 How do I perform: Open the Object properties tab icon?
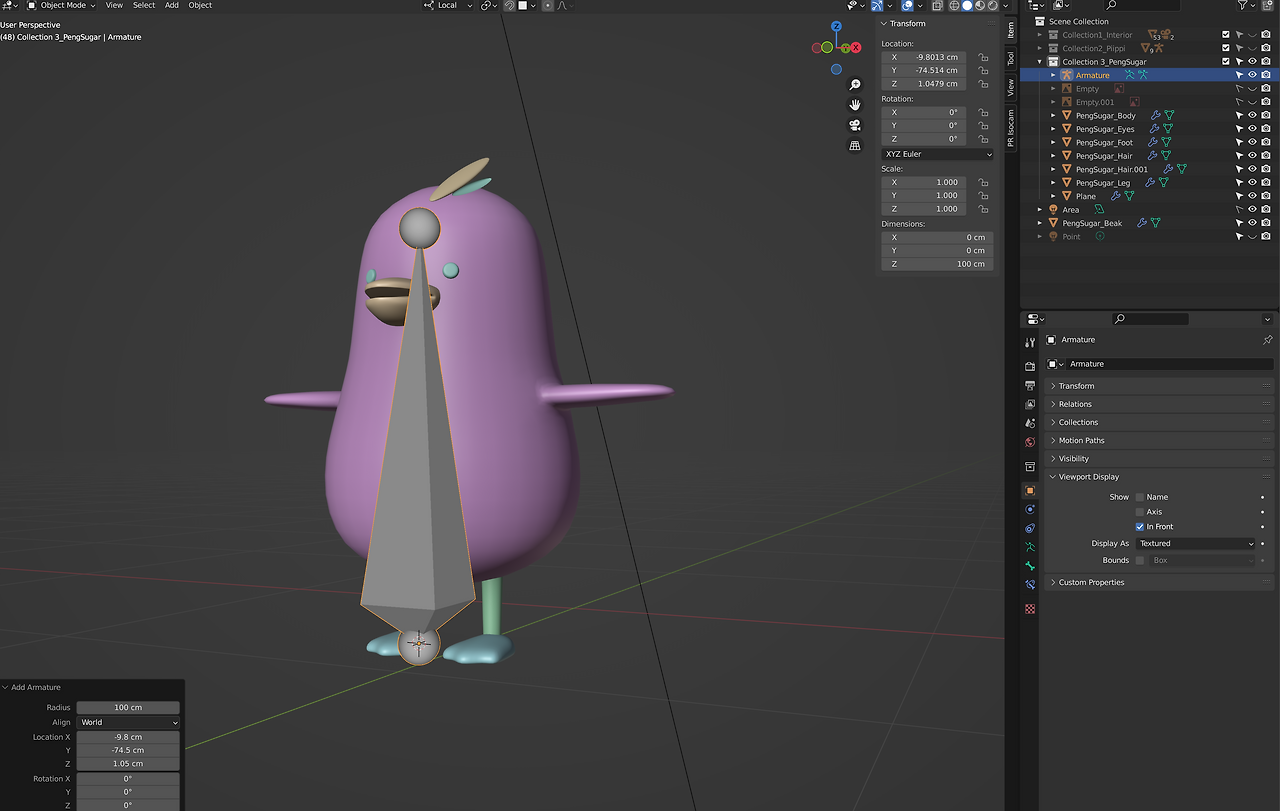[x=1030, y=490]
